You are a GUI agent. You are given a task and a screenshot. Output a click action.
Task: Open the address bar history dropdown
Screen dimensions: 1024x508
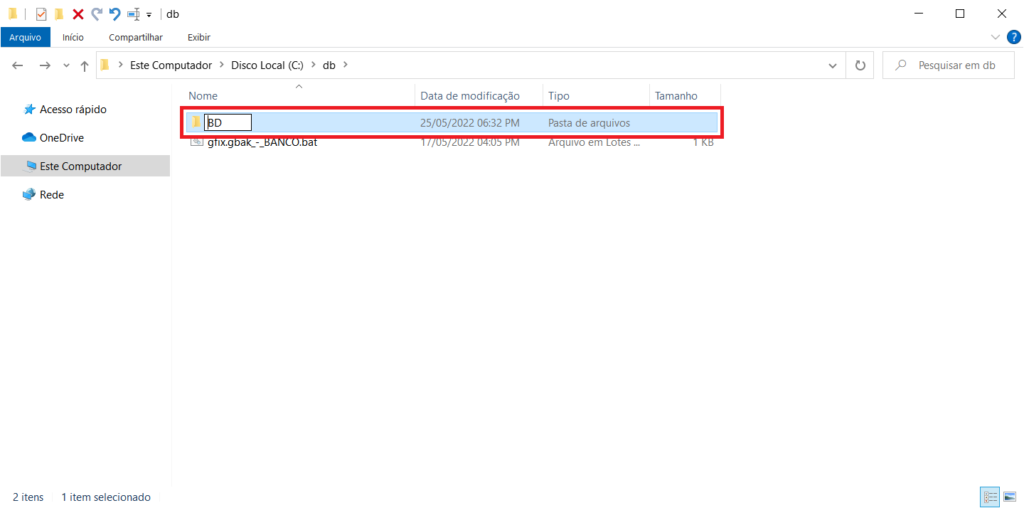pyautogui.click(x=833, y=65)
